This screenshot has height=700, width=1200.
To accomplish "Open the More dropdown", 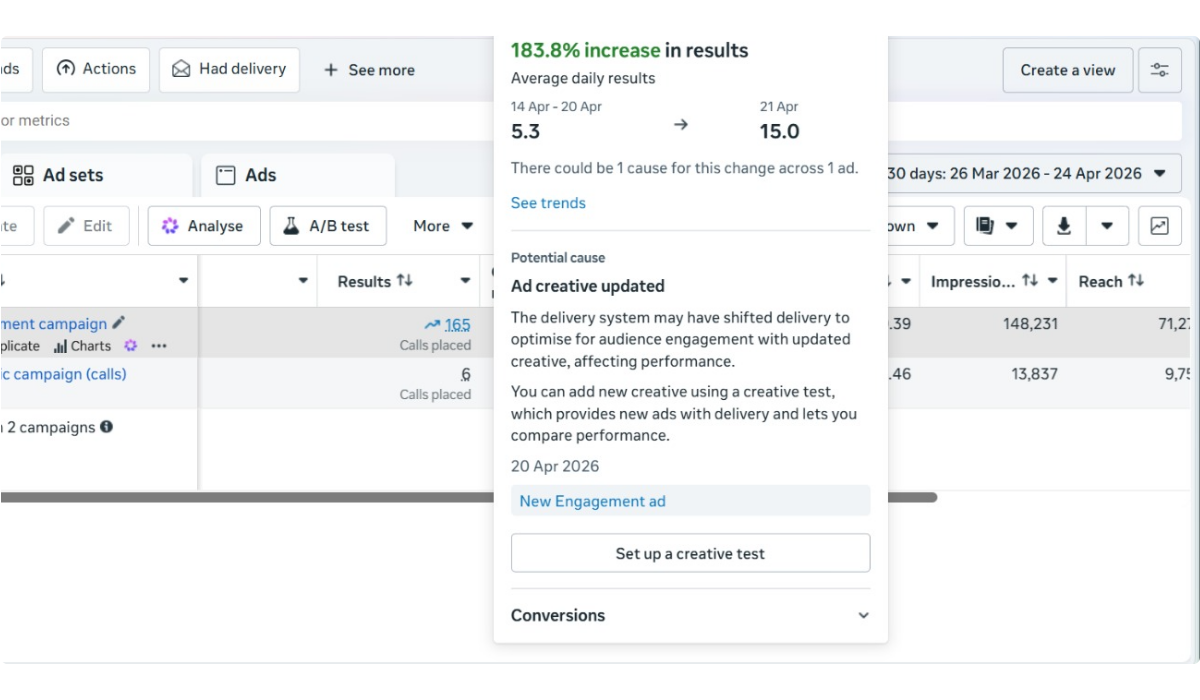I will (x=443, y=226).
